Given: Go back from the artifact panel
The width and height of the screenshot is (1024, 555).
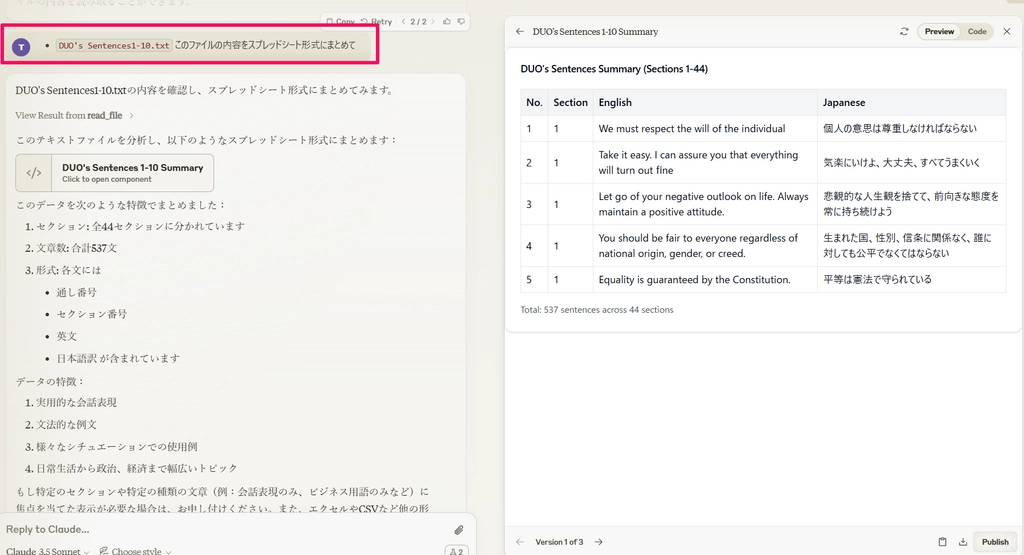Looking at the screenshot, I should (520, 31).
